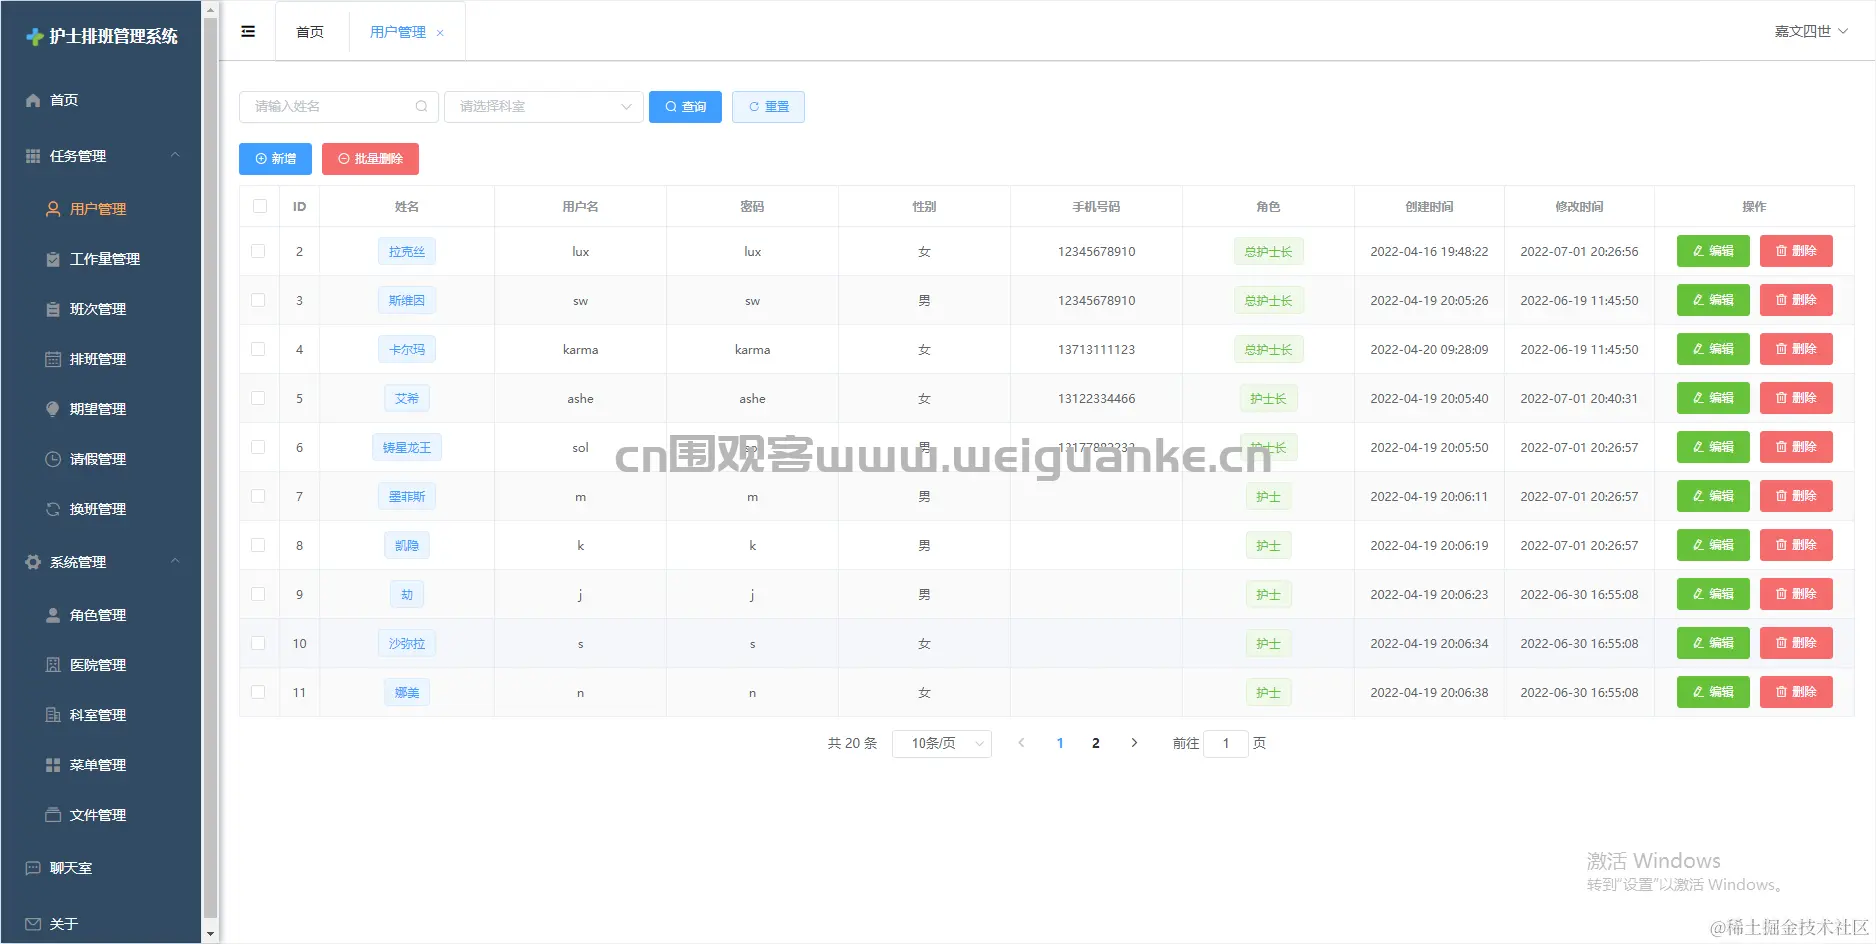Check the checkbox for ID 8 row
This screenshot has height=944, width=1876.
pyautogui.click(x=258, y=545)
